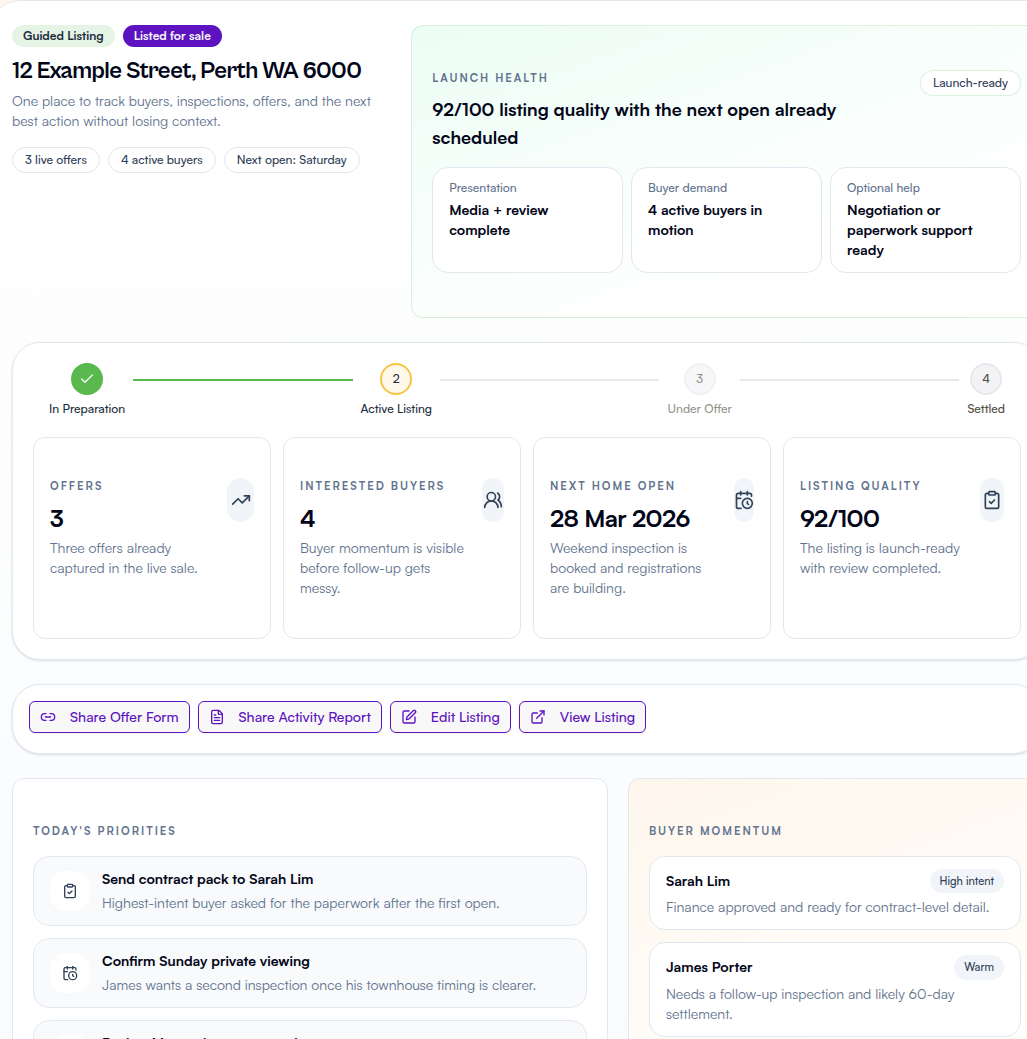
Task: Switch to the Settled stage
Action: click(x=985, y=379)
